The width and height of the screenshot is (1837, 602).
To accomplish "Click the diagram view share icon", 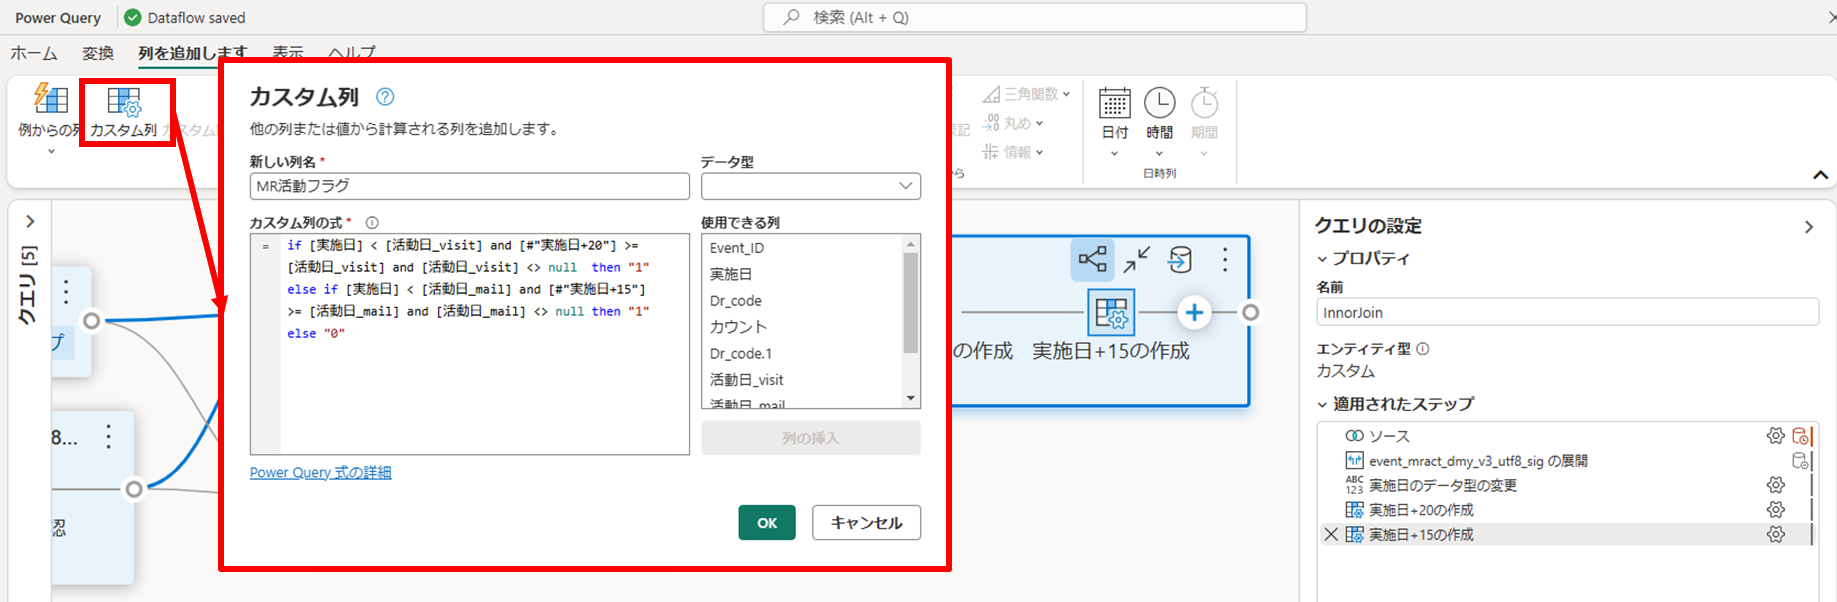I will 1092,260.
